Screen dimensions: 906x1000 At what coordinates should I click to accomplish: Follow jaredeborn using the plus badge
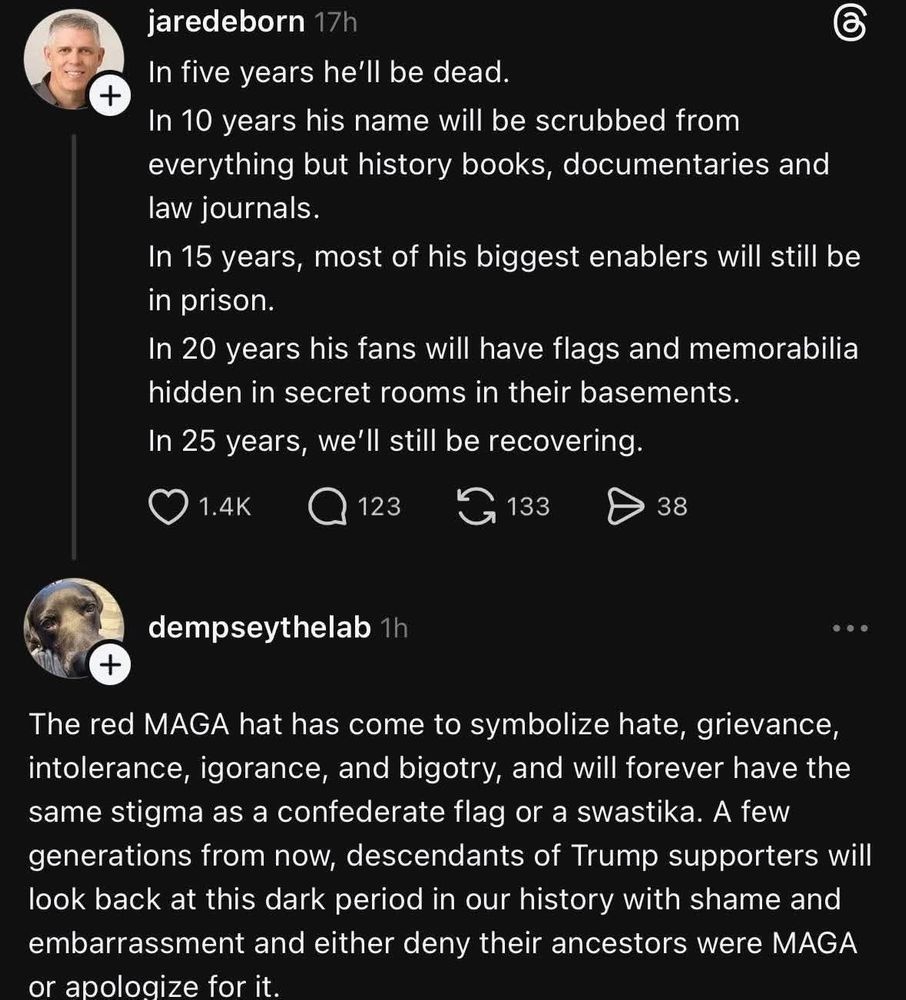(x=111, y=96)
